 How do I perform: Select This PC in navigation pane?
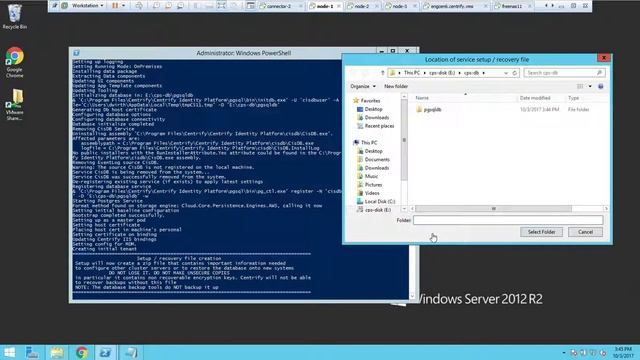[365, 142]
